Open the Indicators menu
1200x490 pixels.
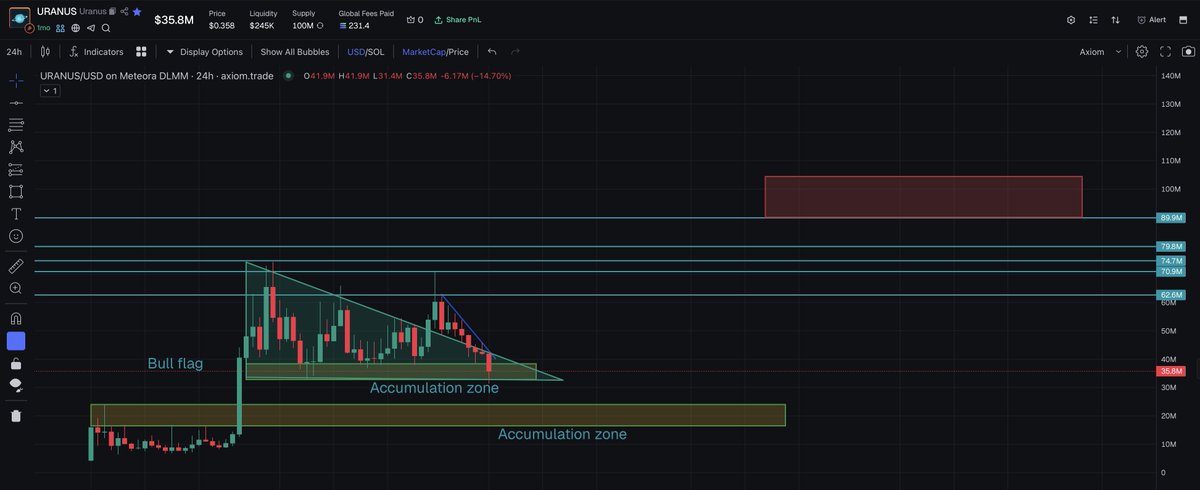coord(96,51)
